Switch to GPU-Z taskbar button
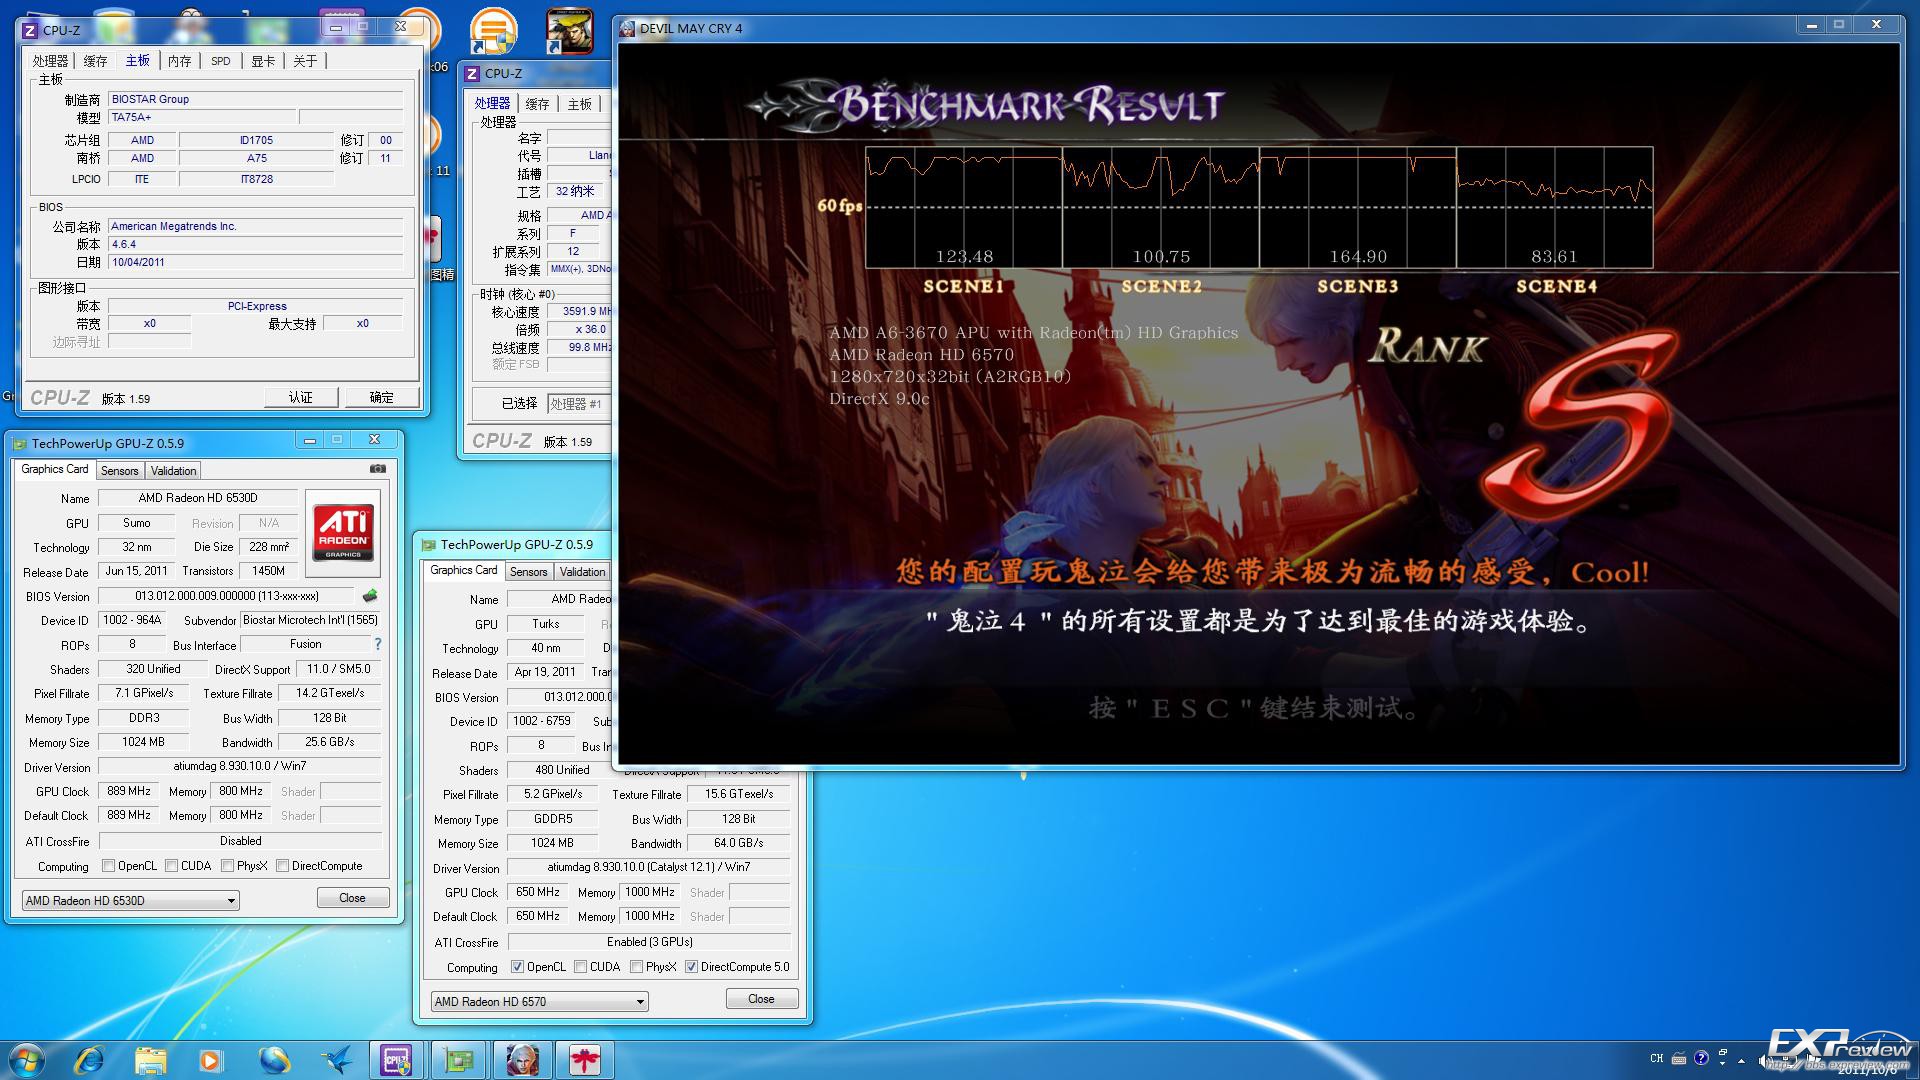This screenshot has width=1920, height=1080. tap(459, 1059)
